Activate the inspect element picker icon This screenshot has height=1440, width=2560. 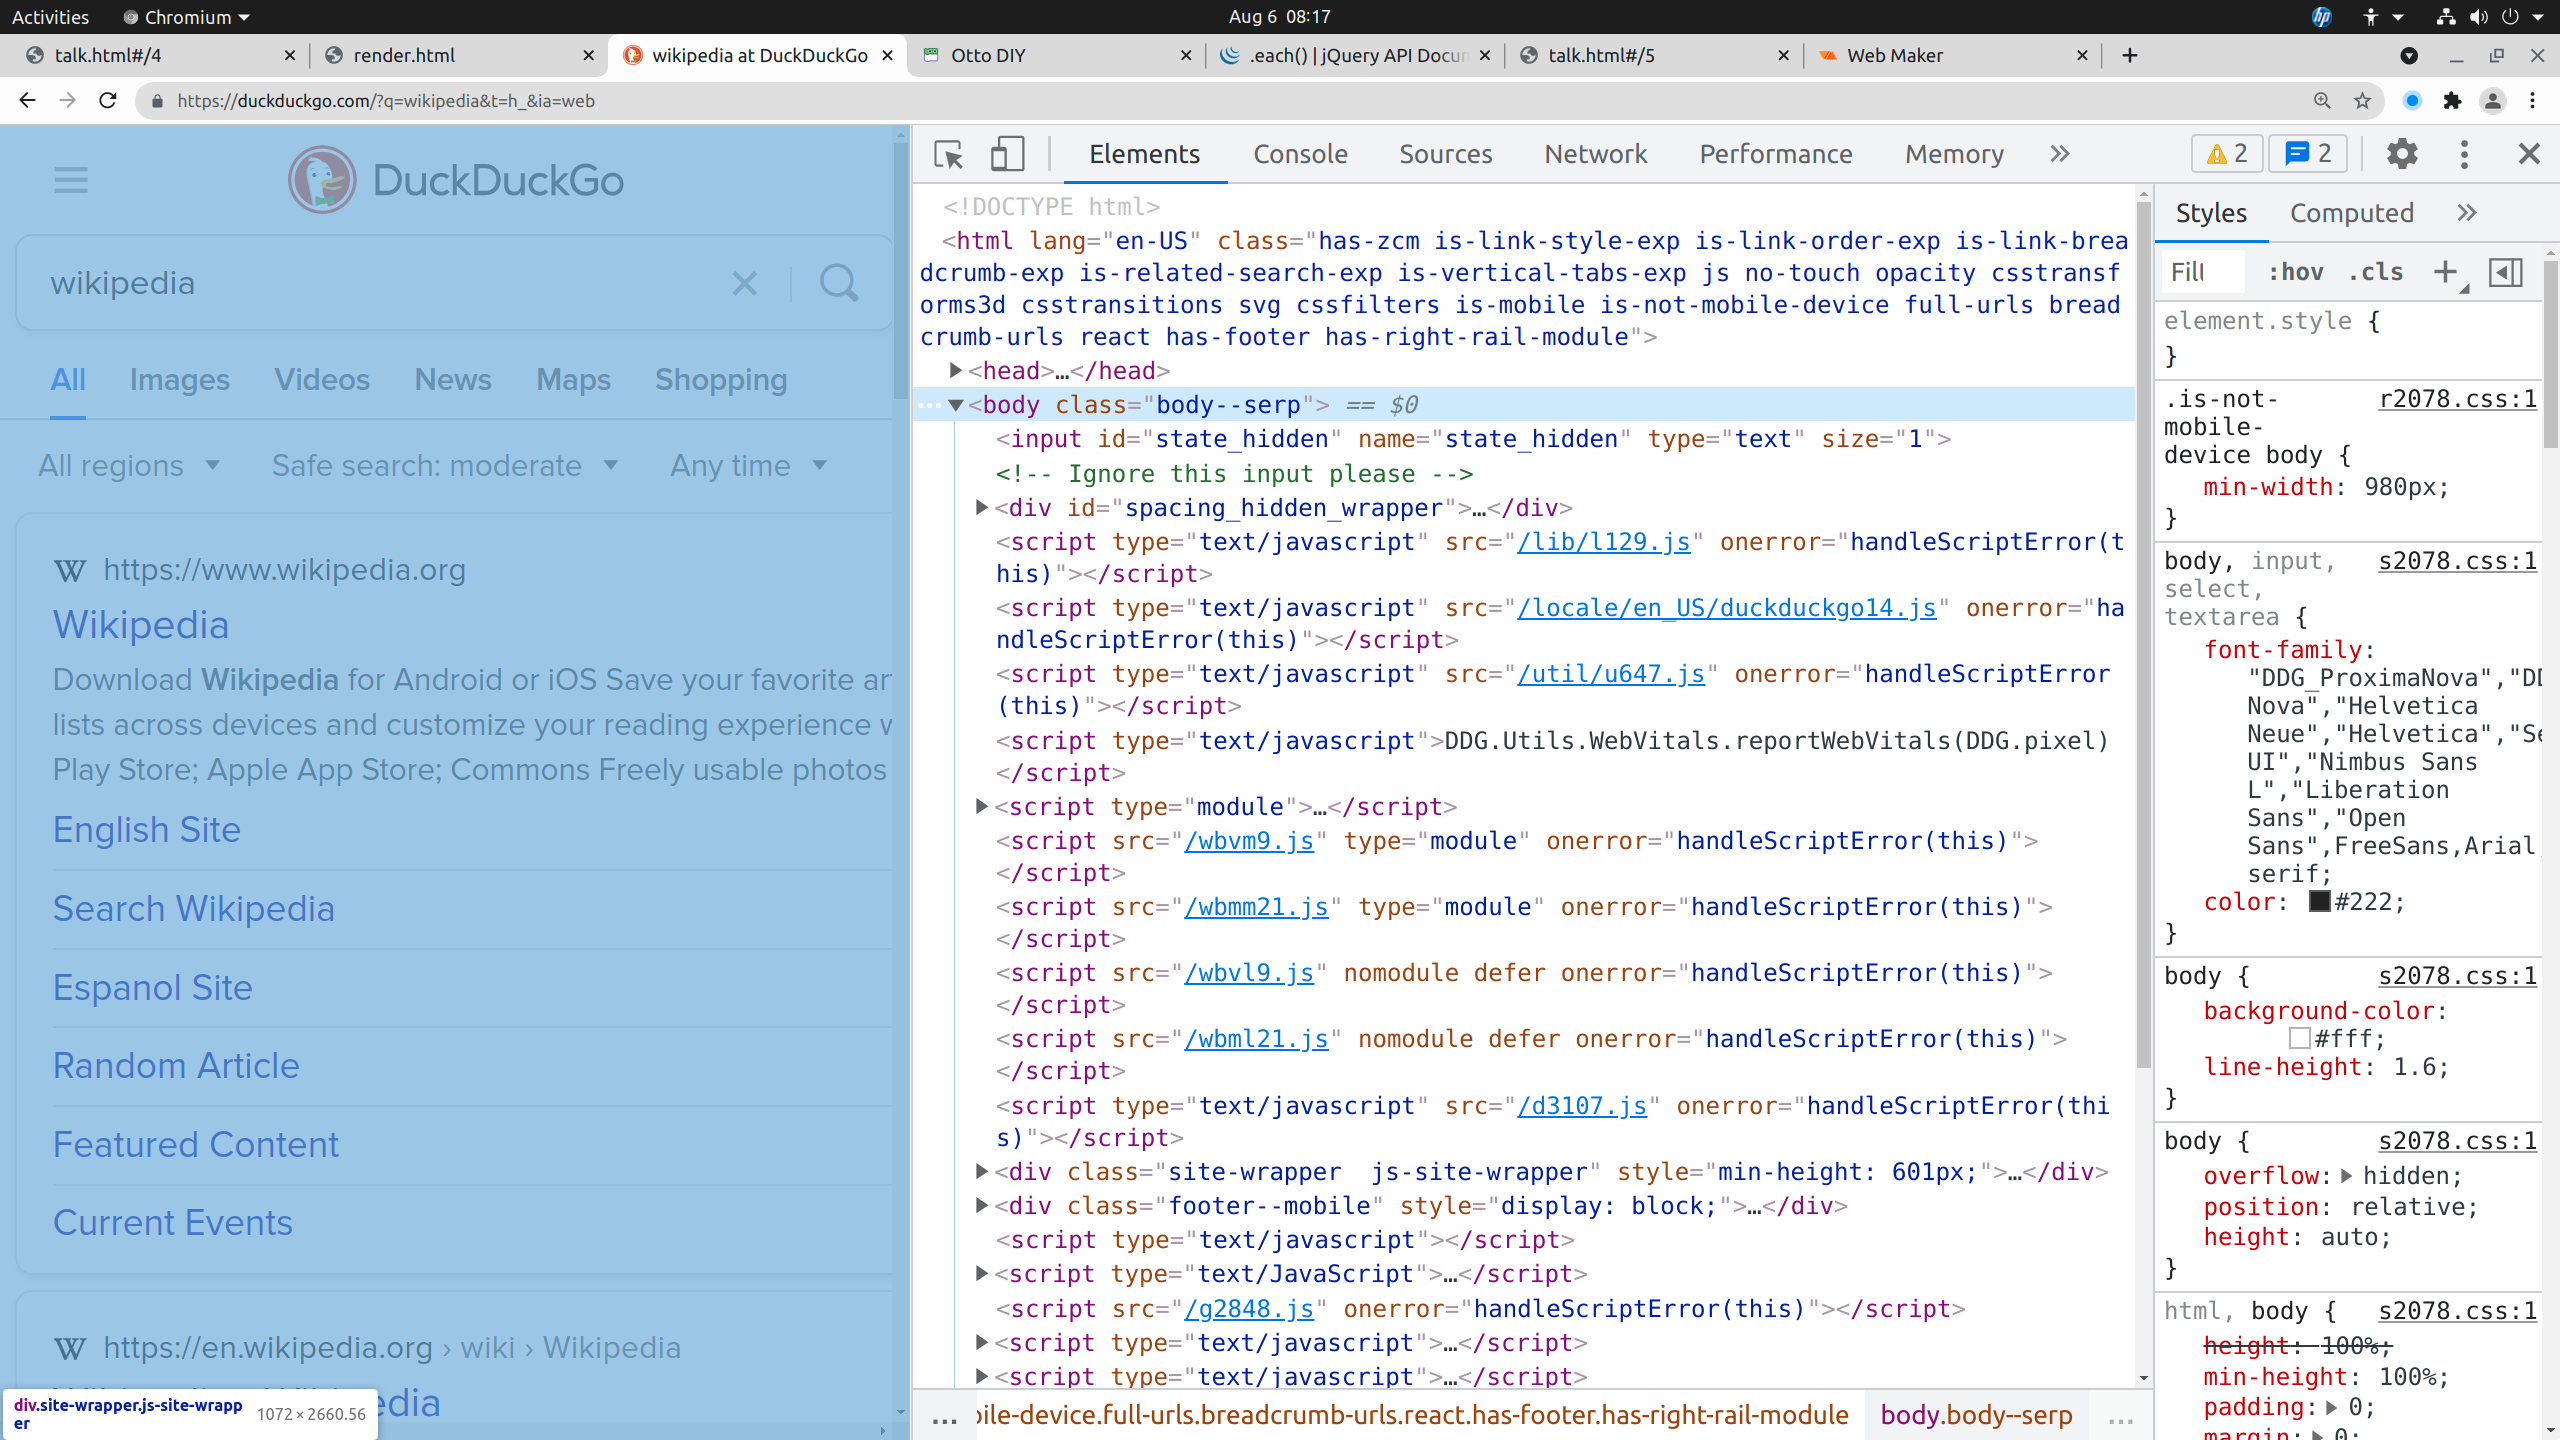[948, 155]
